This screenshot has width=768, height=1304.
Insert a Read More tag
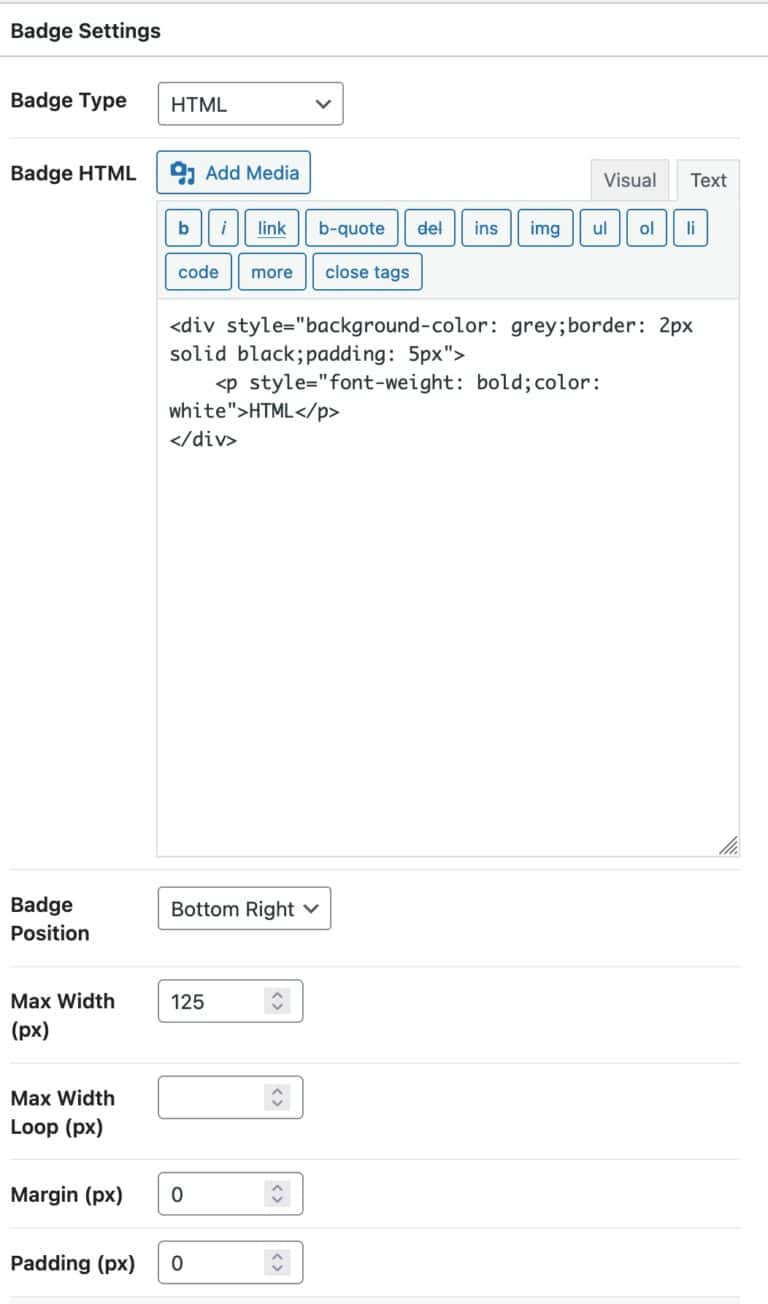271,271
